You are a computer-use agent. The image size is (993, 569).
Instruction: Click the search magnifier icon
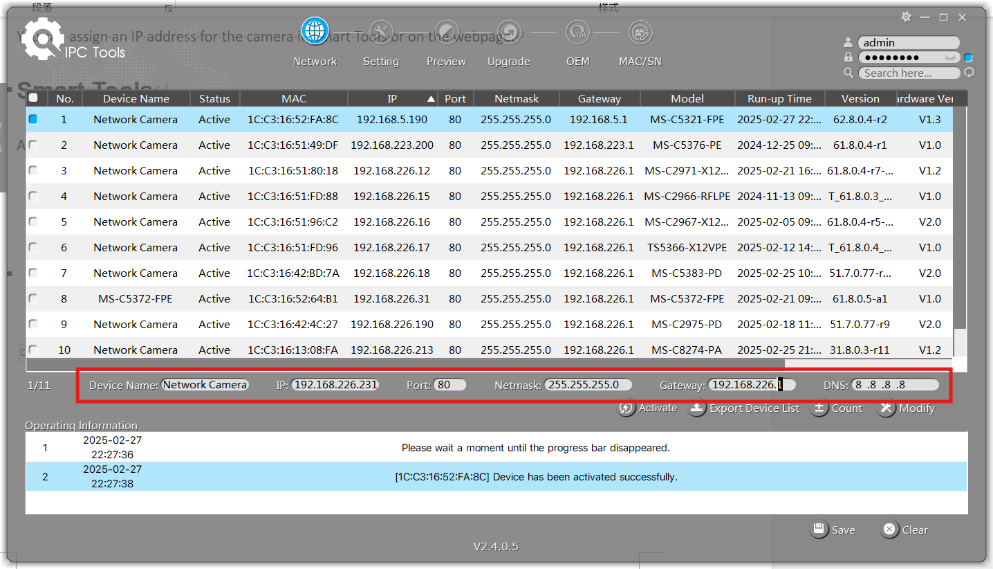[x=849, y=73]
